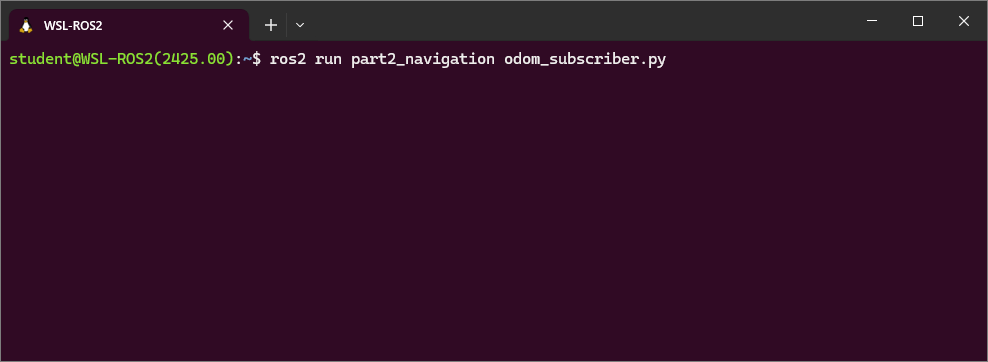Click the tilde directory indicator in the prompt

click(x=248, y=59)
